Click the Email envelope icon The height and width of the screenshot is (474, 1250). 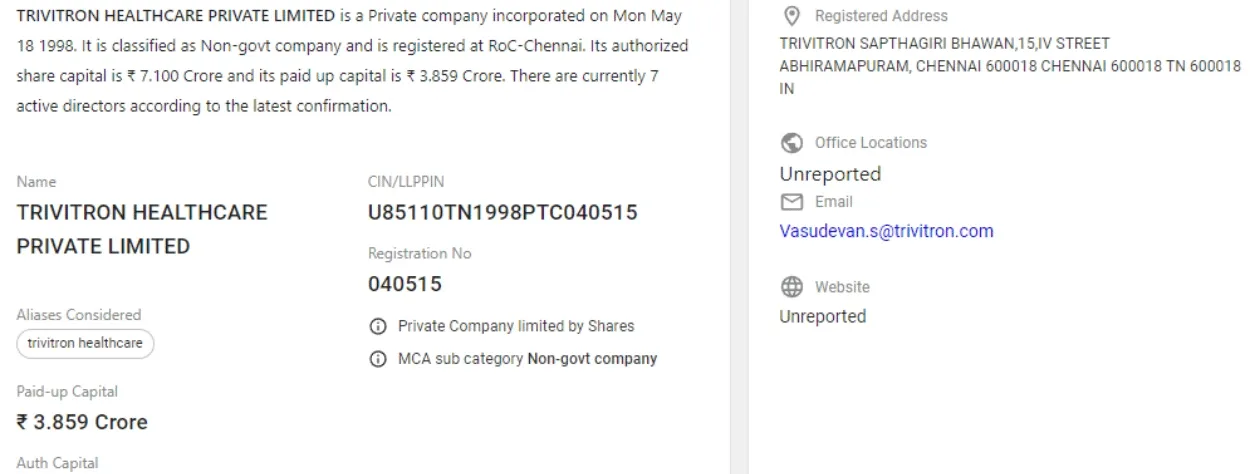click(x=792, y=202)
